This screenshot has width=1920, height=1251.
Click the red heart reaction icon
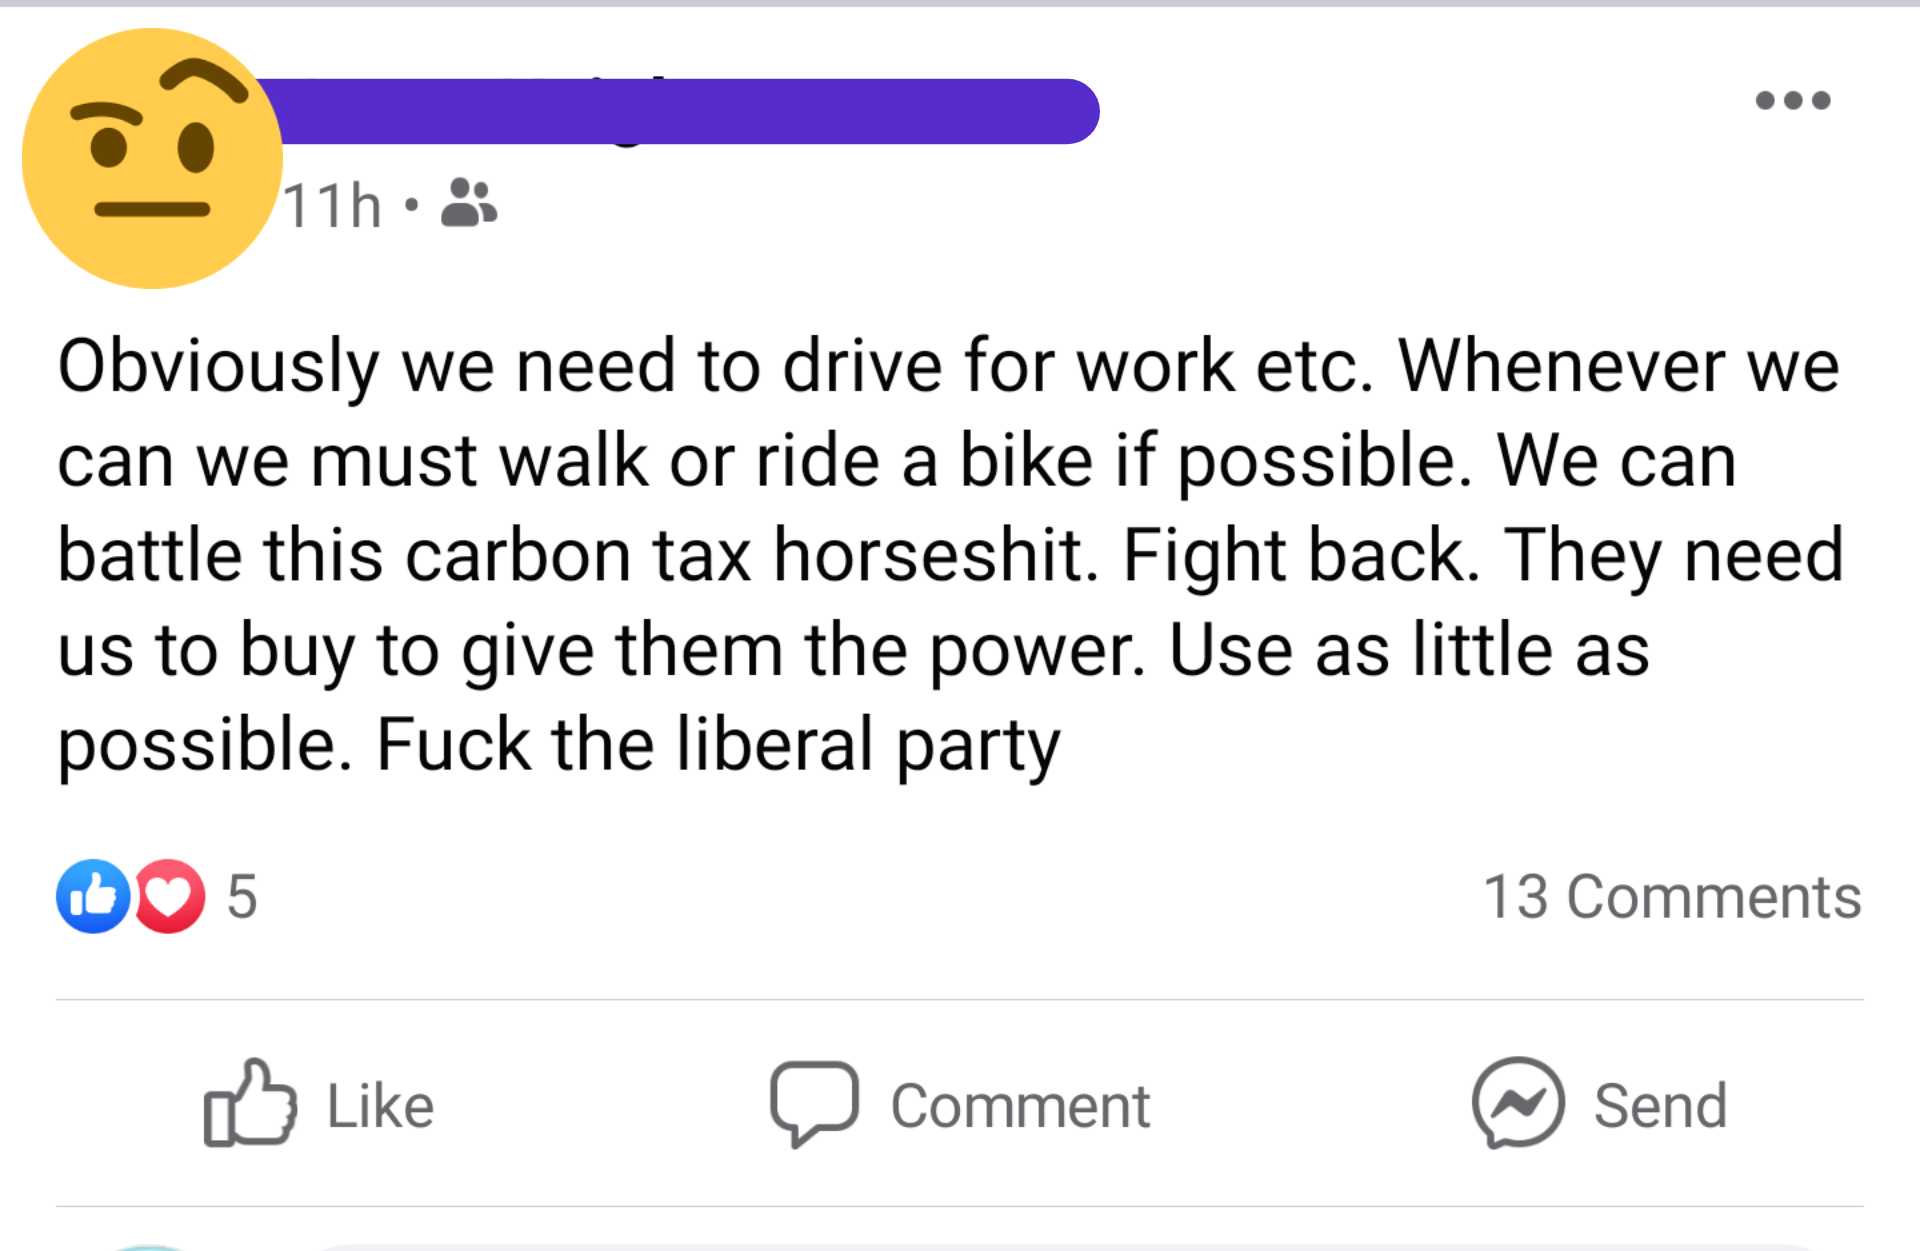click(x=169, y=896)
